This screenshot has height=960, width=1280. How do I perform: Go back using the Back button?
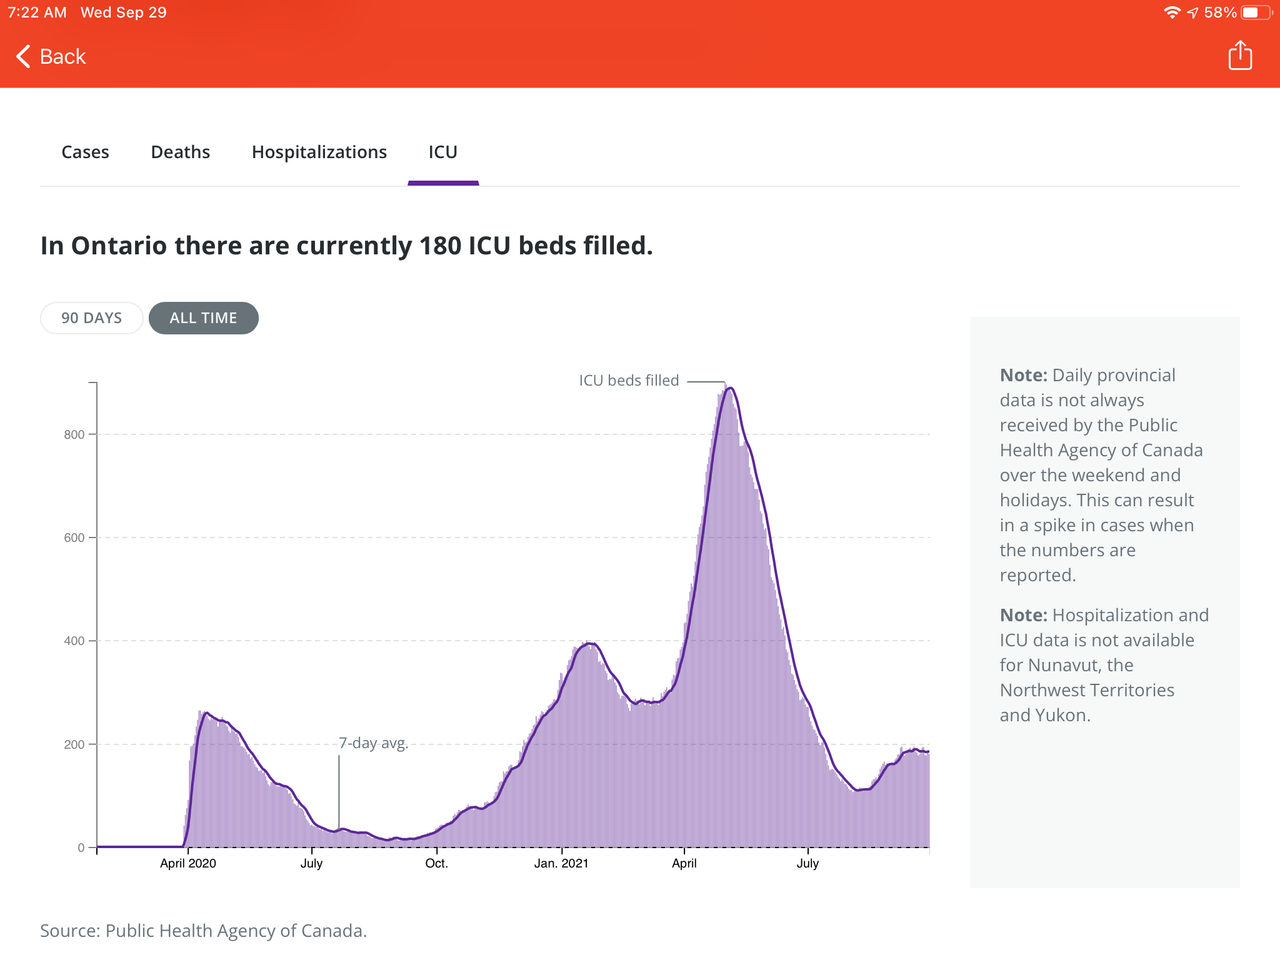(x=51, y=57)
